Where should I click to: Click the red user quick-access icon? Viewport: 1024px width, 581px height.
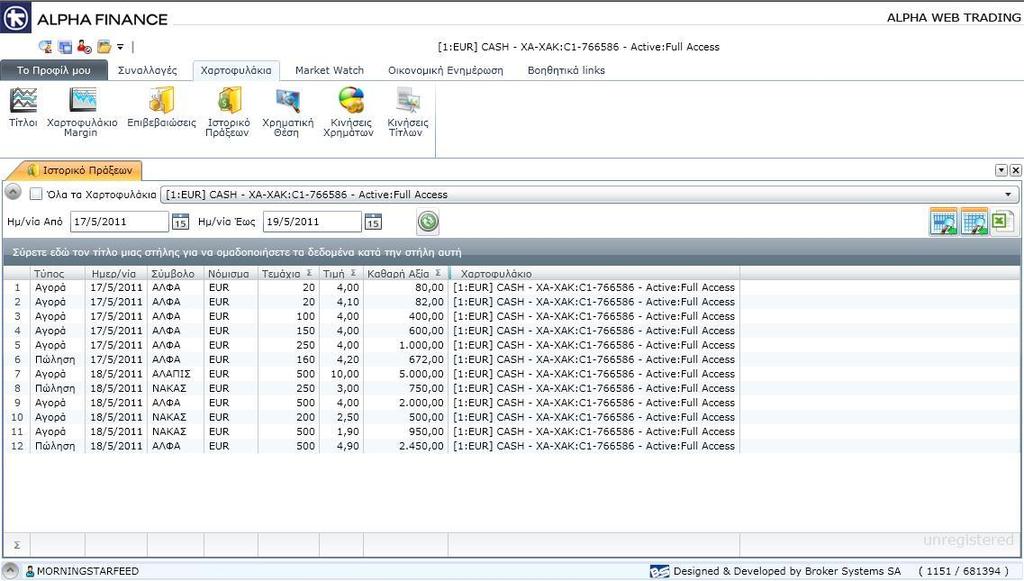(84, 47)
